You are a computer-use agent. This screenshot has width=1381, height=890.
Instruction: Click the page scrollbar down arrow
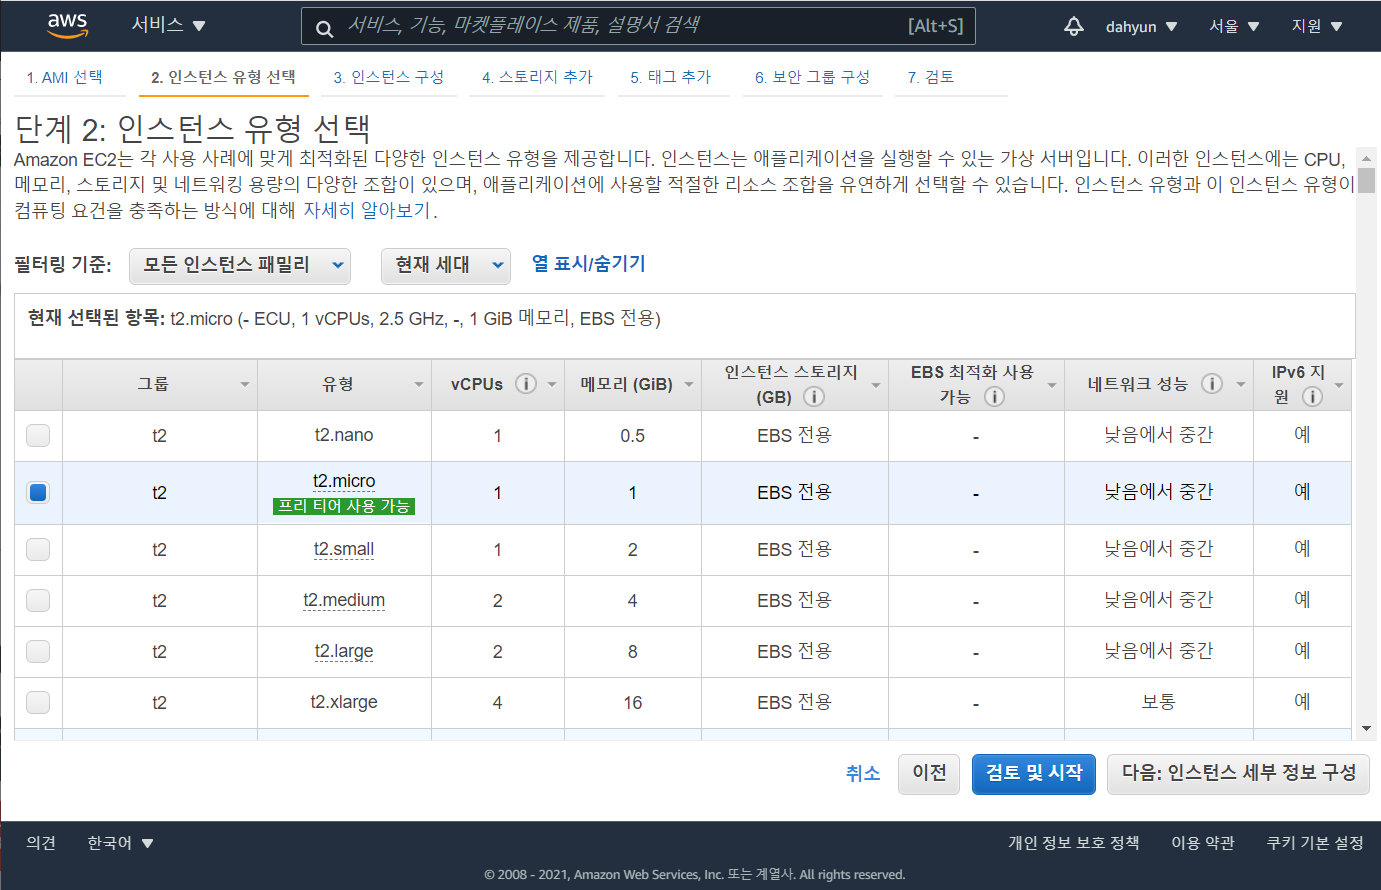[x=1367, y=729]
